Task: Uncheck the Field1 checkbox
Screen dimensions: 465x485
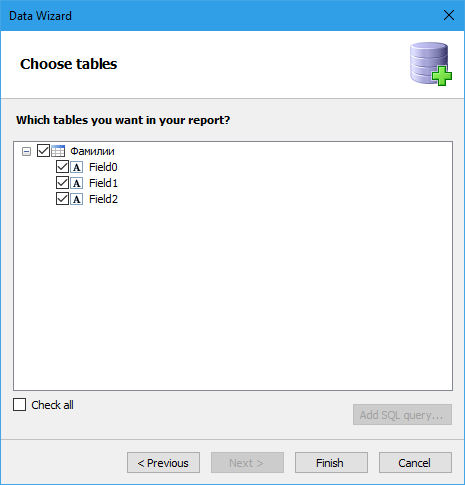Action: 62,183
